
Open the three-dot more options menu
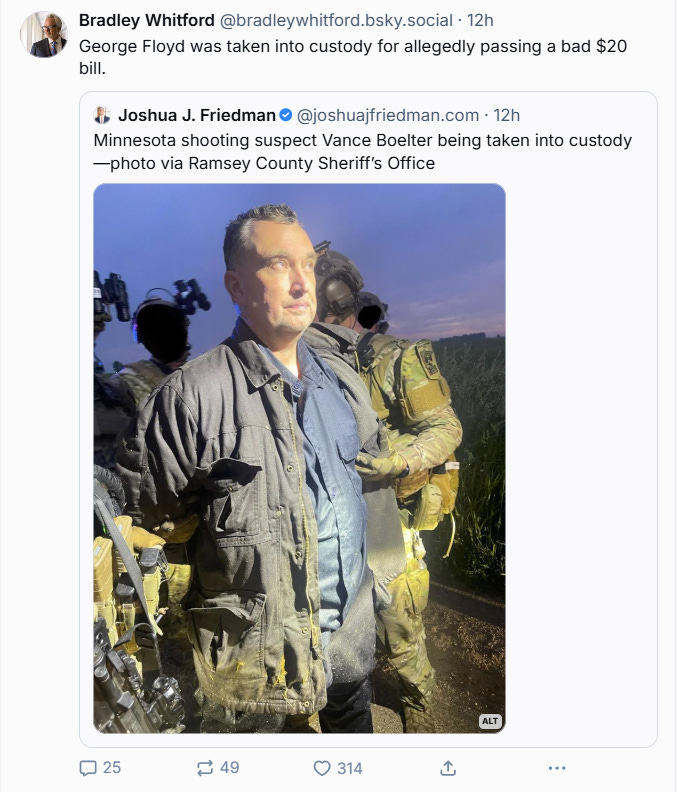(x=557, y=768)
